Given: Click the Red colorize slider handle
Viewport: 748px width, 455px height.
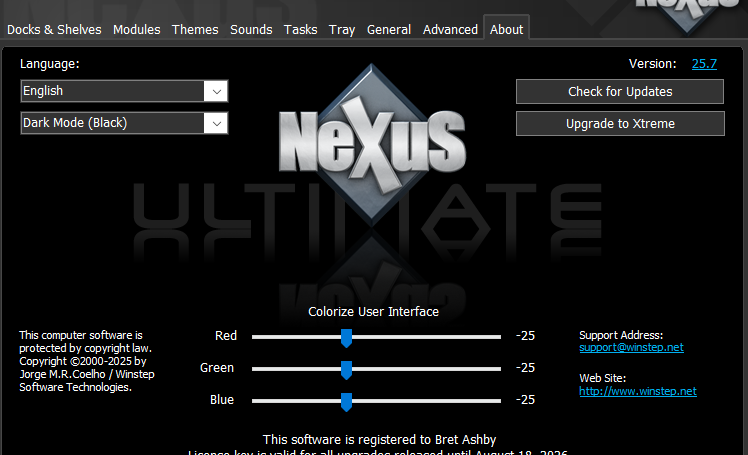Looking at the screenshot, I should pyautogui.click(x=346, y=337).
